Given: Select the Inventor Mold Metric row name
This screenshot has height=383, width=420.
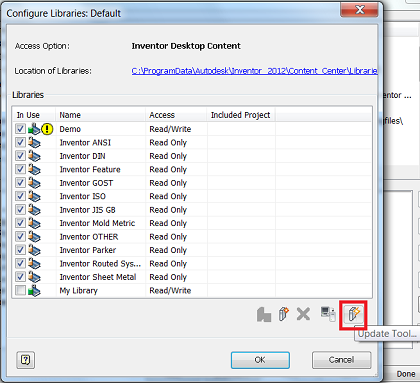Looking at the screenshot, I should point(97,223).
